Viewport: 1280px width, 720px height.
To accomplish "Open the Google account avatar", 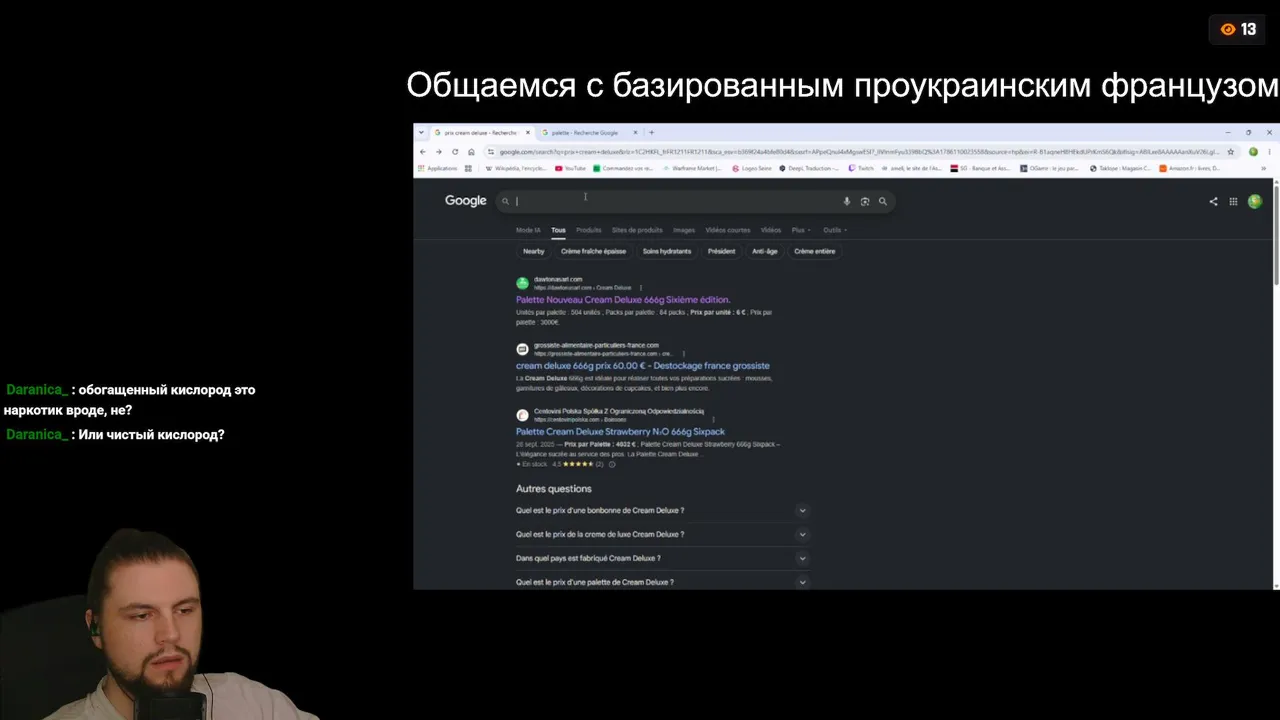I will point(1255,201).
